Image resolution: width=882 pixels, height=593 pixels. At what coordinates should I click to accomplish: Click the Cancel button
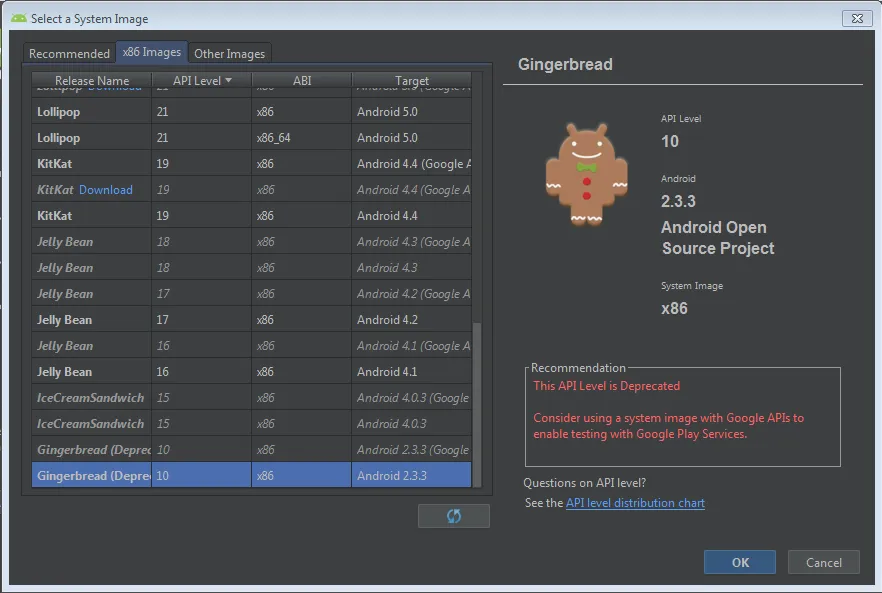point(824,562)
